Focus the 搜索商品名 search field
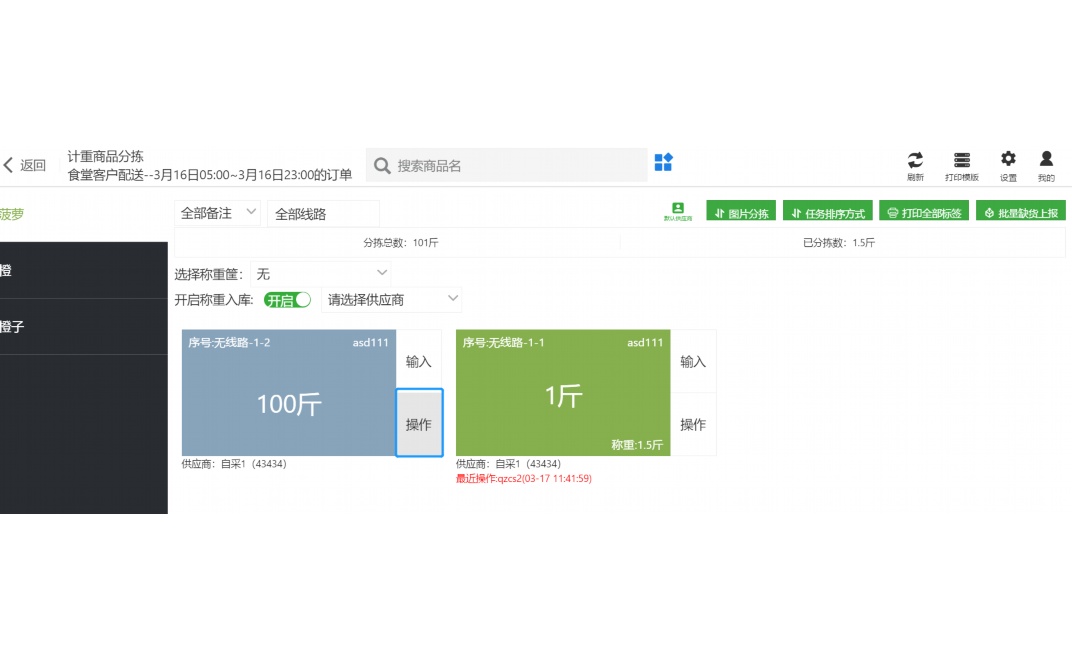This screenshot has height=660, width=1072. tap(507, 166)
